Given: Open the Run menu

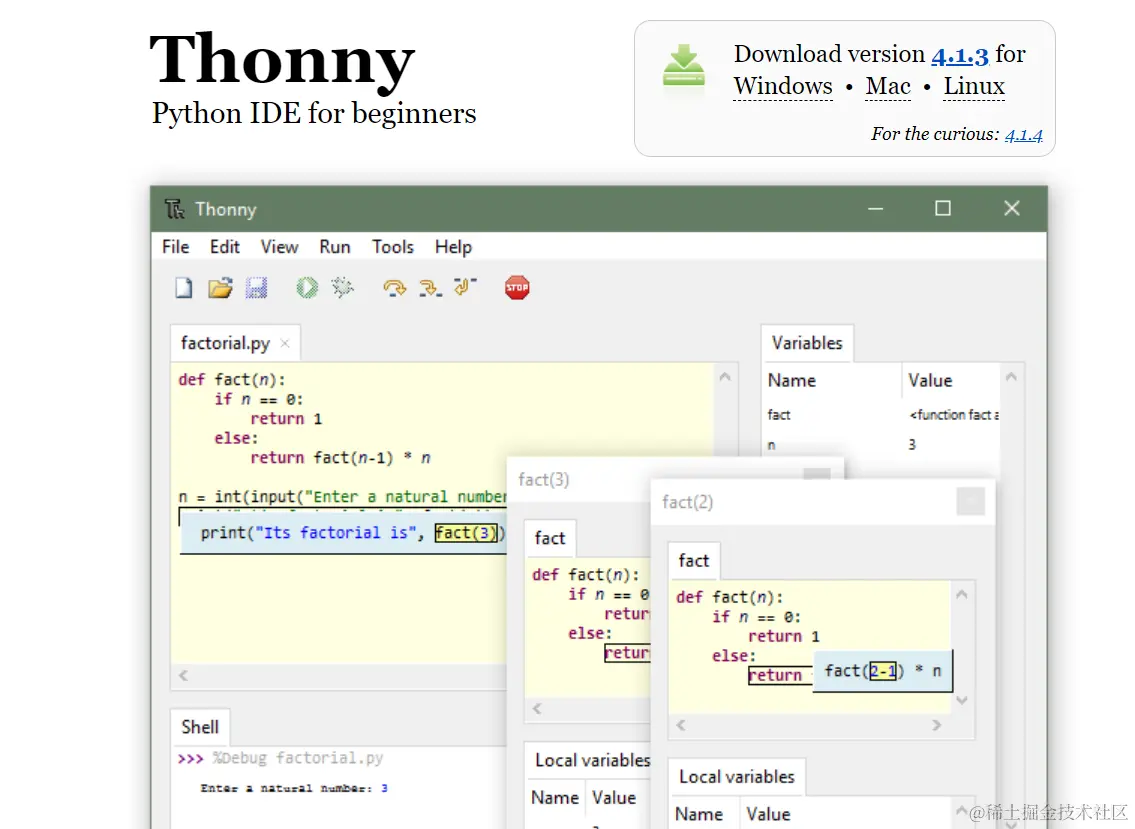Looking at the screenshot, I should [334, 247].
